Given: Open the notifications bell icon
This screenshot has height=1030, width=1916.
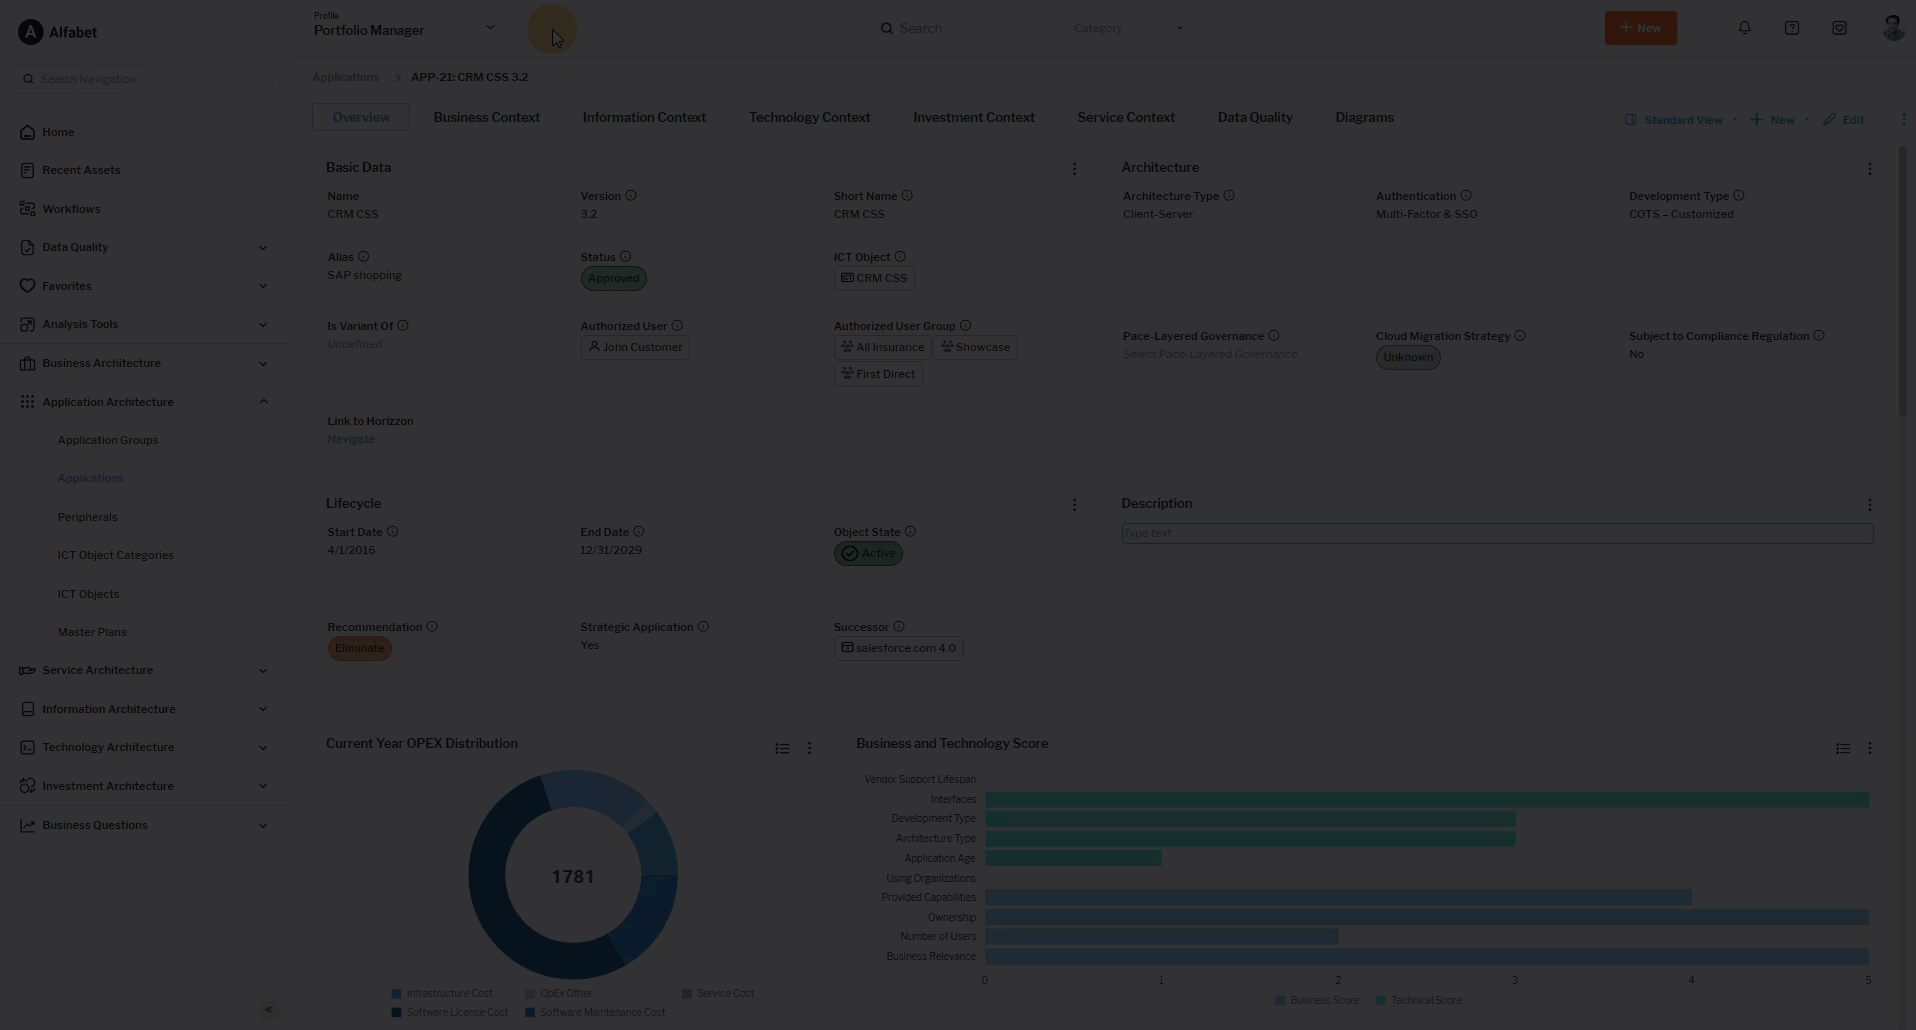Looking at the screenshot, I should pos(1744,28).
